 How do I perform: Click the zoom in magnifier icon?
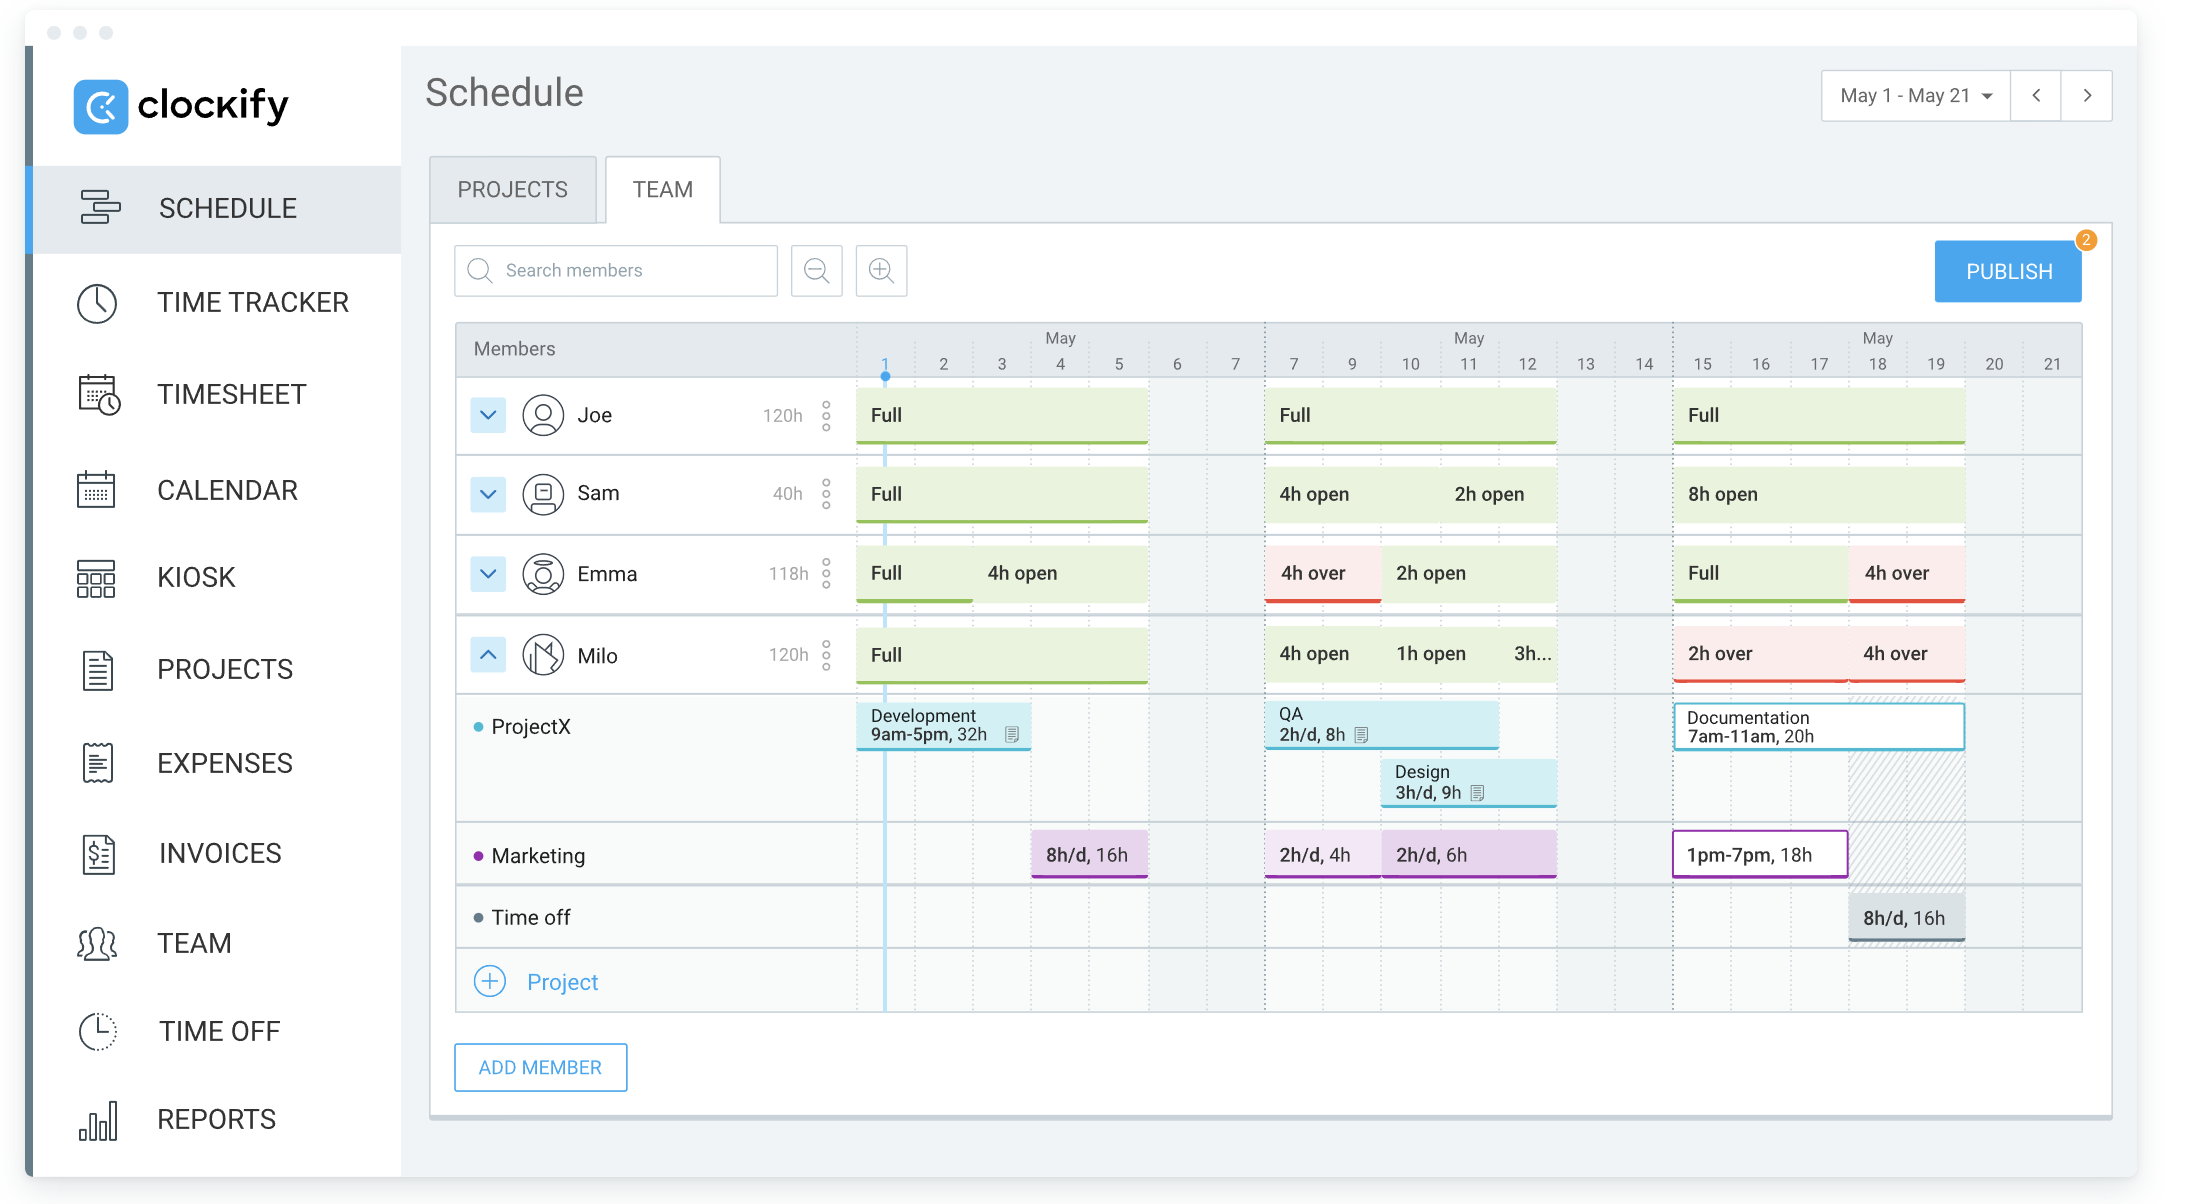pos(881,271)
